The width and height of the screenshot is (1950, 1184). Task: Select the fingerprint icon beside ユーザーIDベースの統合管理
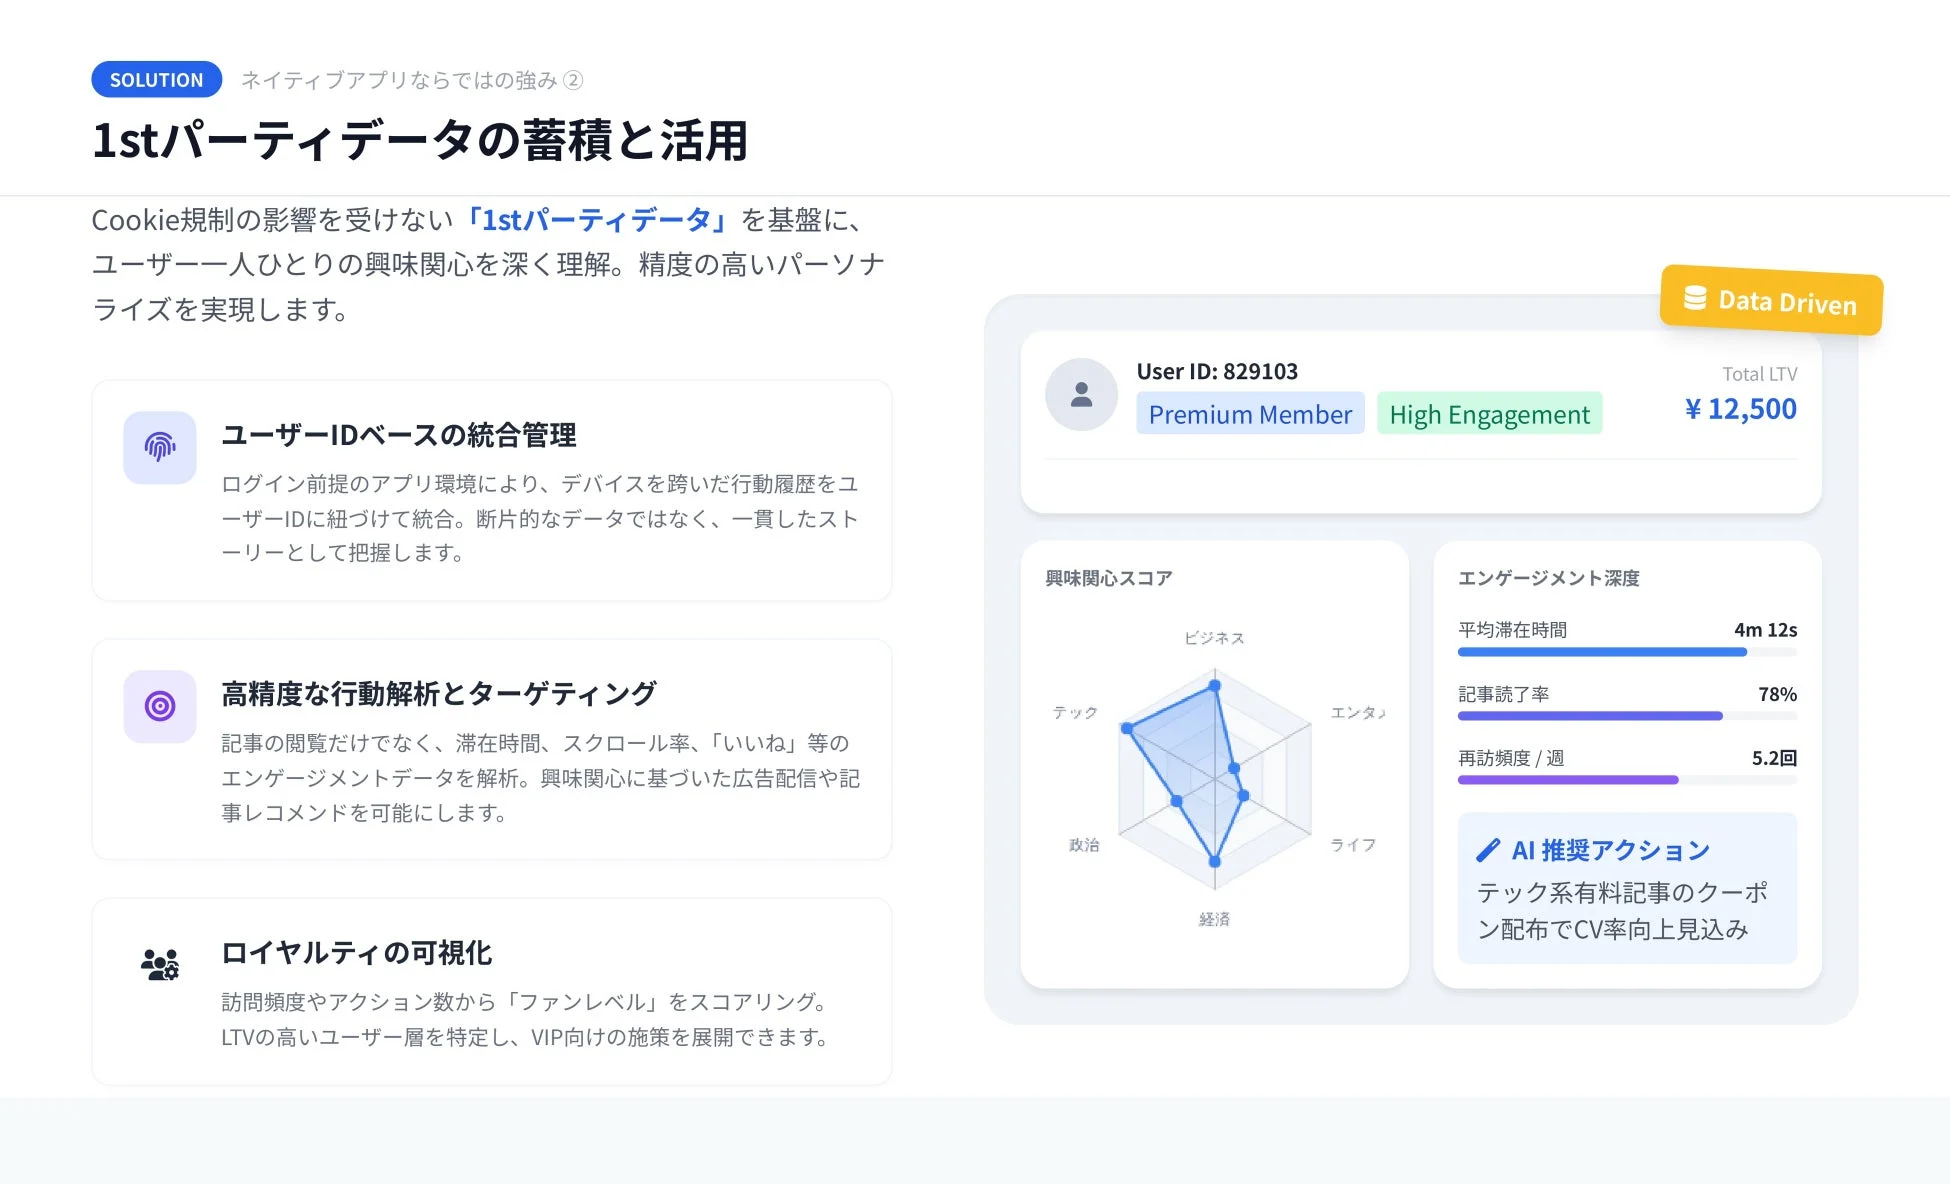[x=159, y=447]
